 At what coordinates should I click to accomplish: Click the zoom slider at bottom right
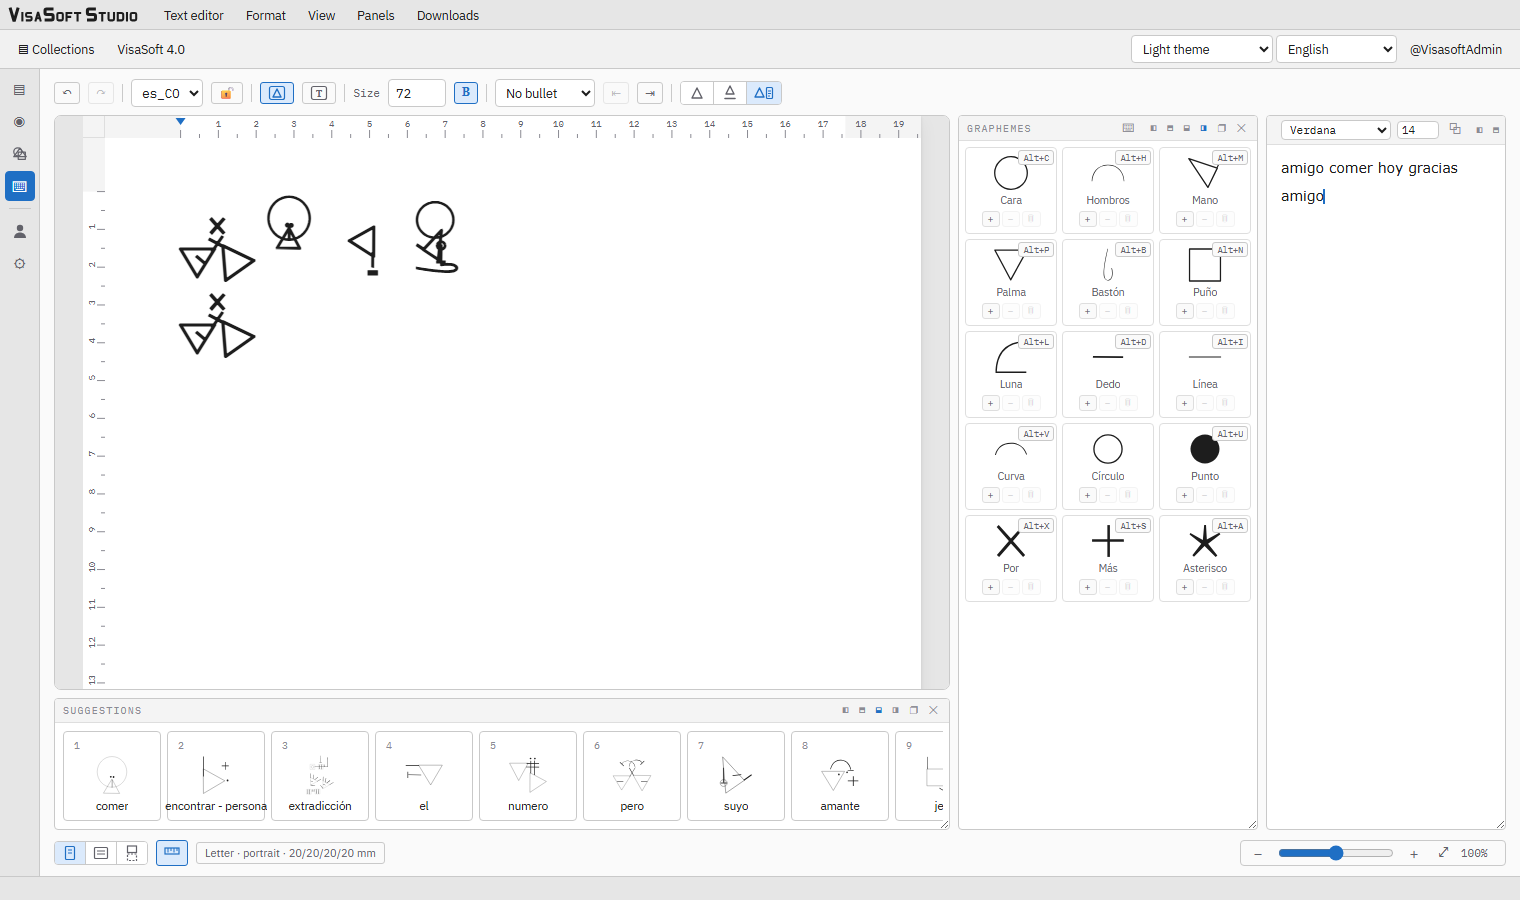[1335, 853]
